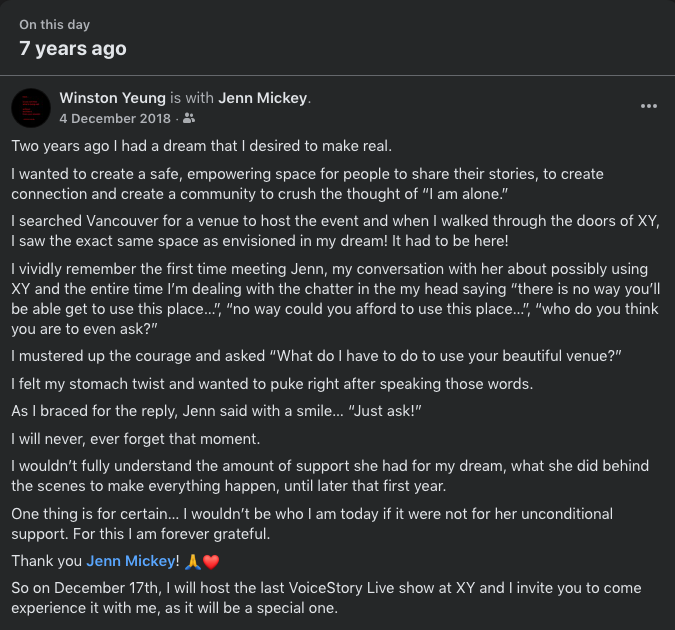Click the "7 years ago" heading
Screen dimensions: 675x630
coord(73,47)
